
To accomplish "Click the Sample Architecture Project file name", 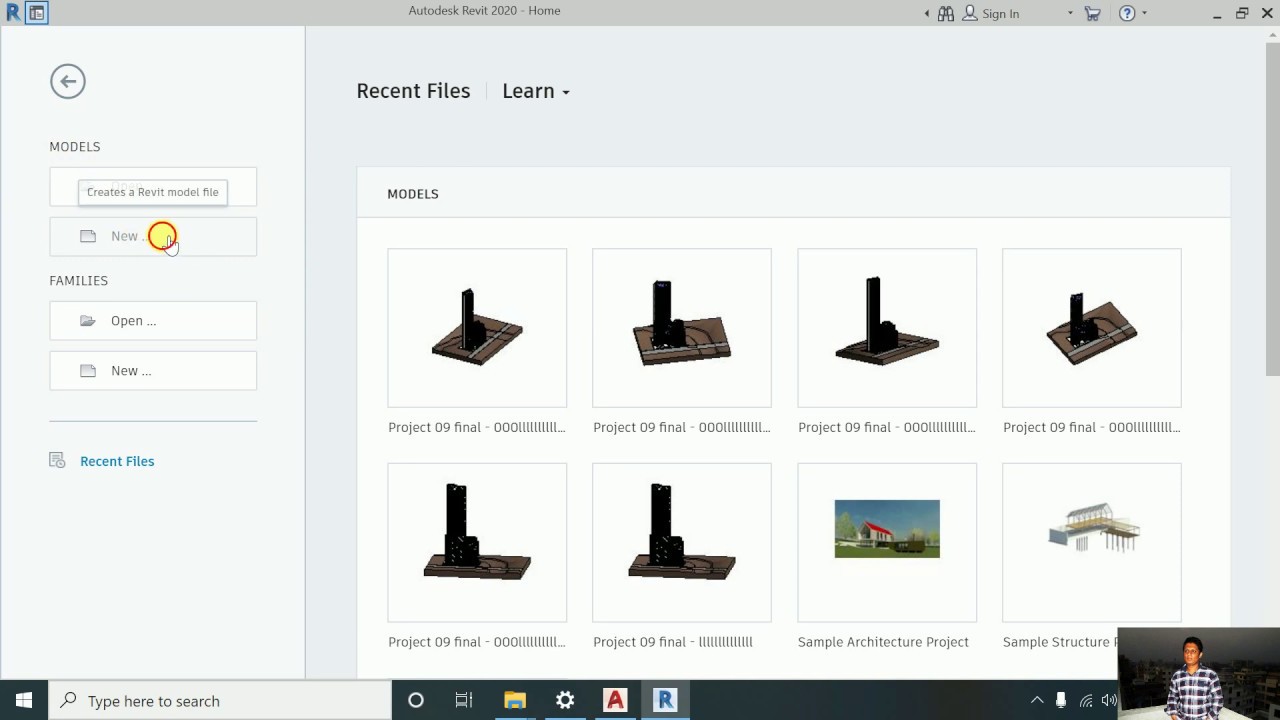I will coord(883,642).
